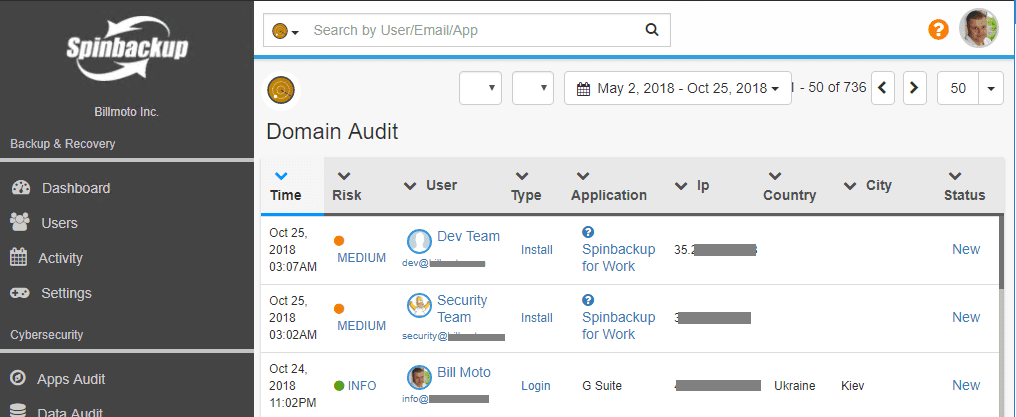This screenshot has height=417, width=1016.
Task: Click the orange help question mark icon
Action: 937,30
